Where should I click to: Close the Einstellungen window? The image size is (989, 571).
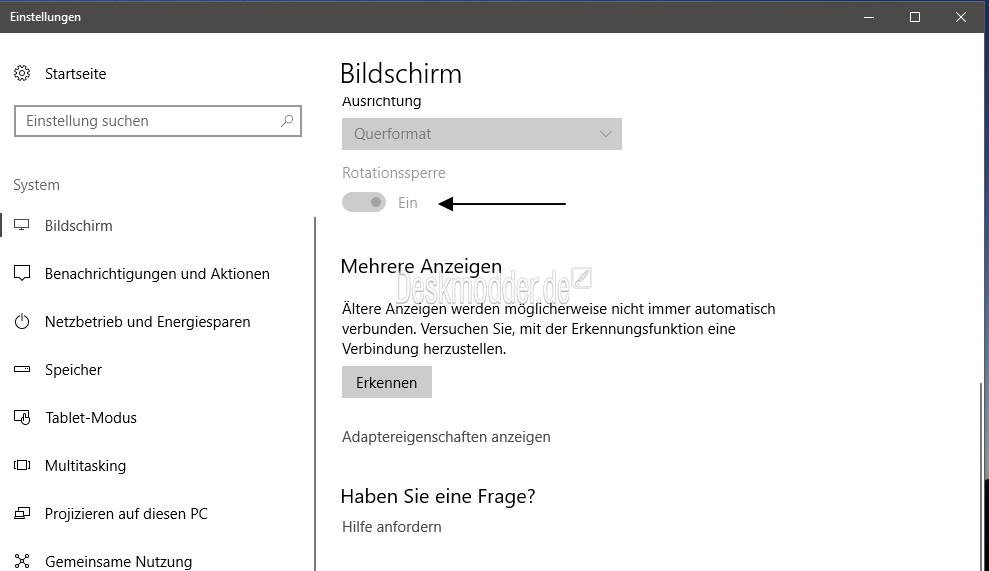point(961,17)
